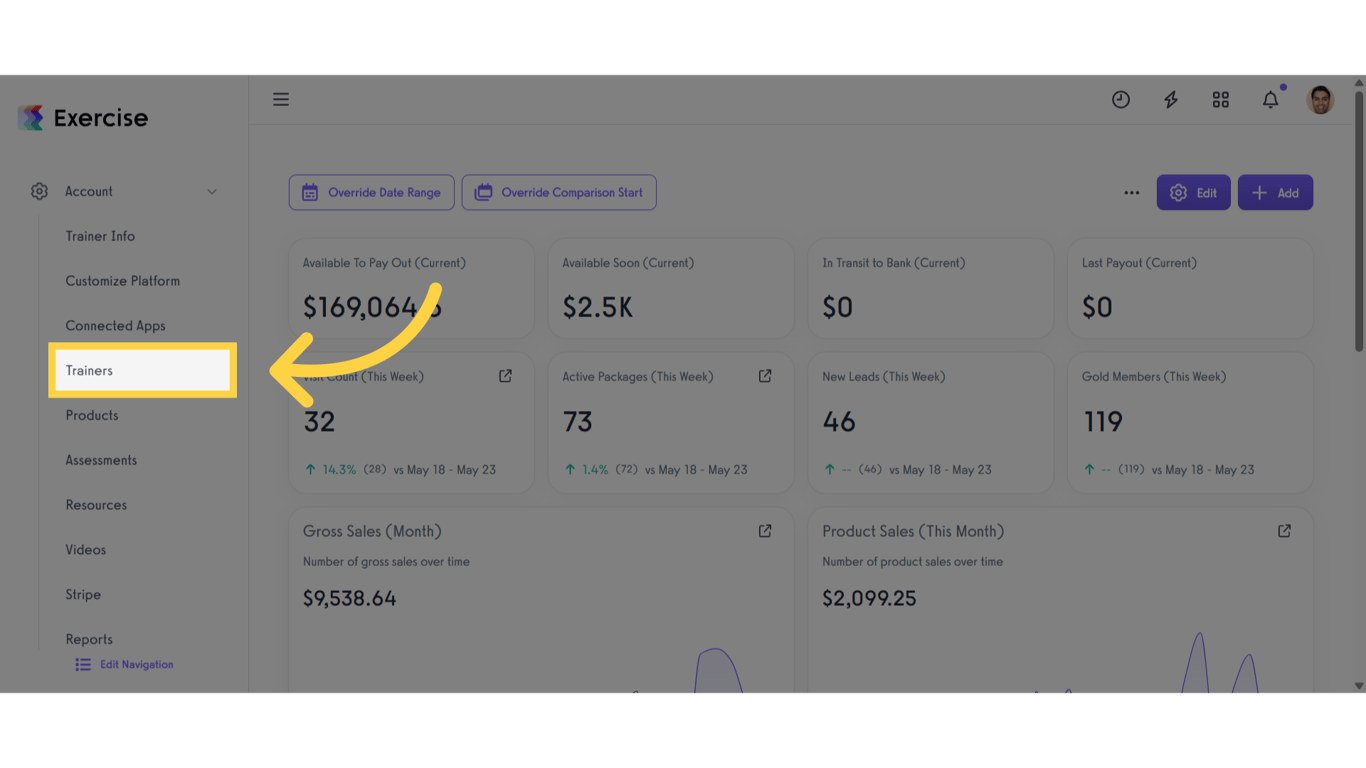
Task: Click Override Date Range button
Action: 372,193
